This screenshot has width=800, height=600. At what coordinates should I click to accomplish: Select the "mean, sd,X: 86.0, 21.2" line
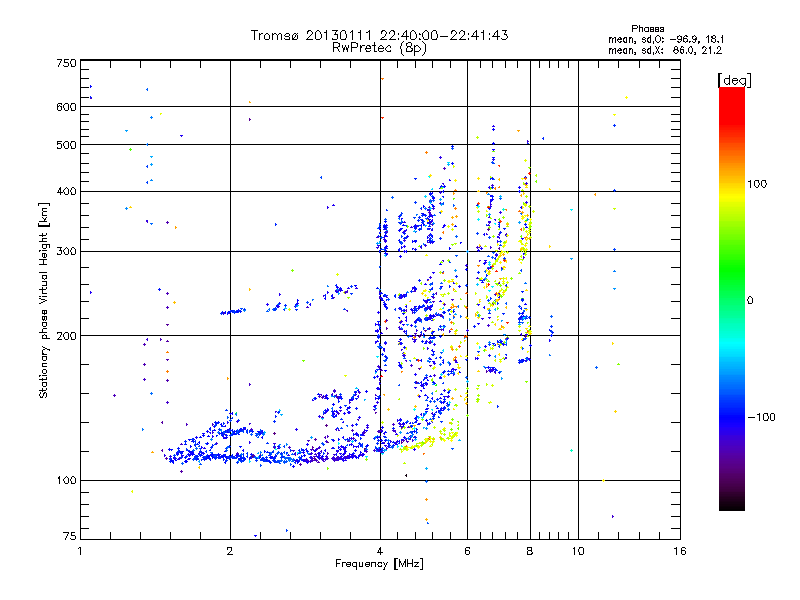click(x=665, y=51)
